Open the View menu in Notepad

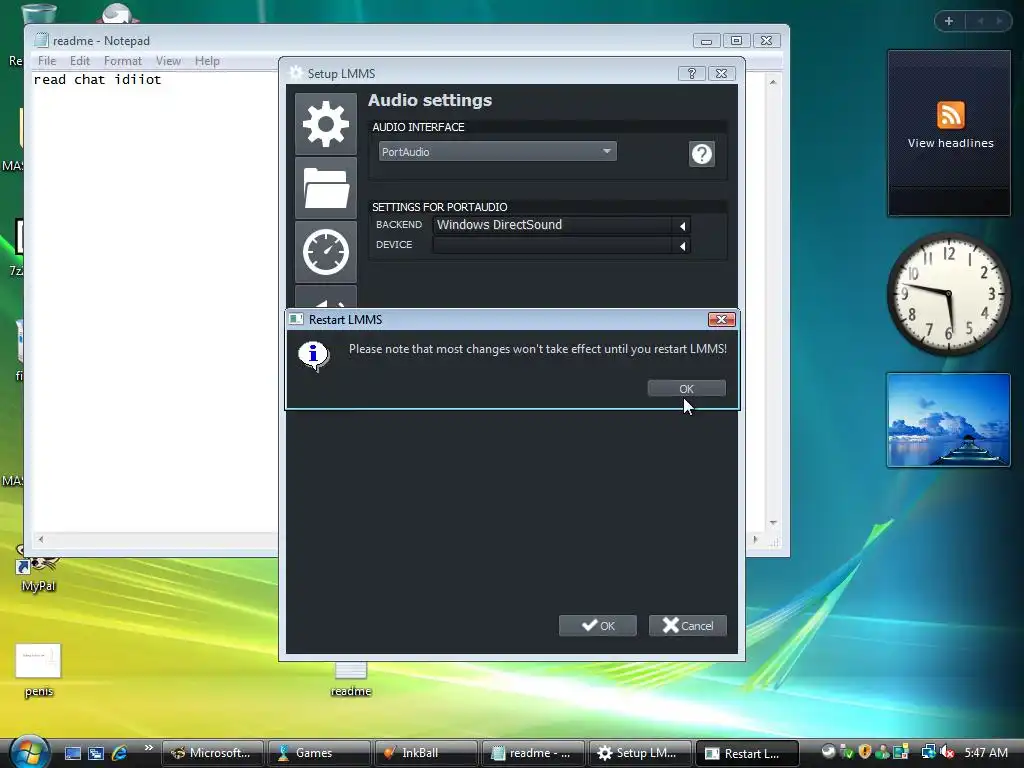coord(168,61)
